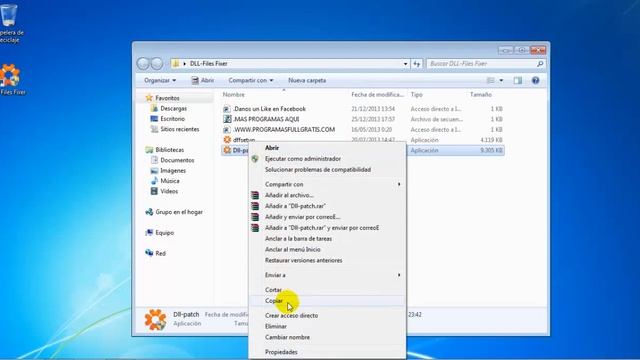This screenshot has width=640, height=360.
Task: Select Añadir y enviar por correoE...
Action: [302, 217]
